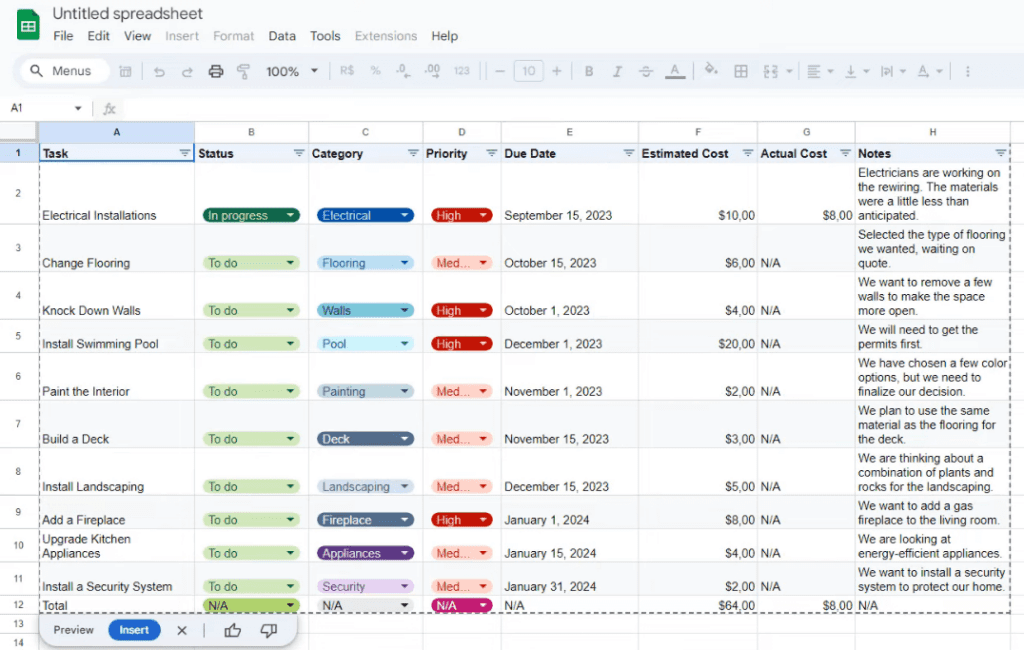Open the File menu
1024x650 pixels.
[x=63, y=36]
